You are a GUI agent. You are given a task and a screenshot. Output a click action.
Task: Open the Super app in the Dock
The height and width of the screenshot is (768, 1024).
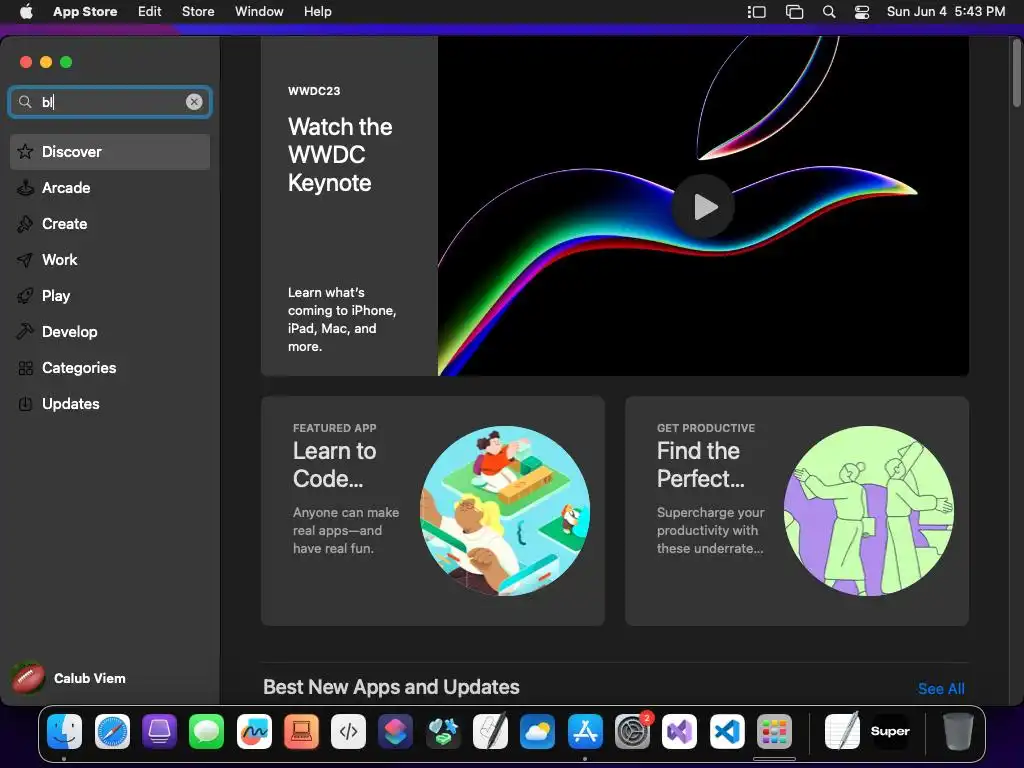click(890, 731)
